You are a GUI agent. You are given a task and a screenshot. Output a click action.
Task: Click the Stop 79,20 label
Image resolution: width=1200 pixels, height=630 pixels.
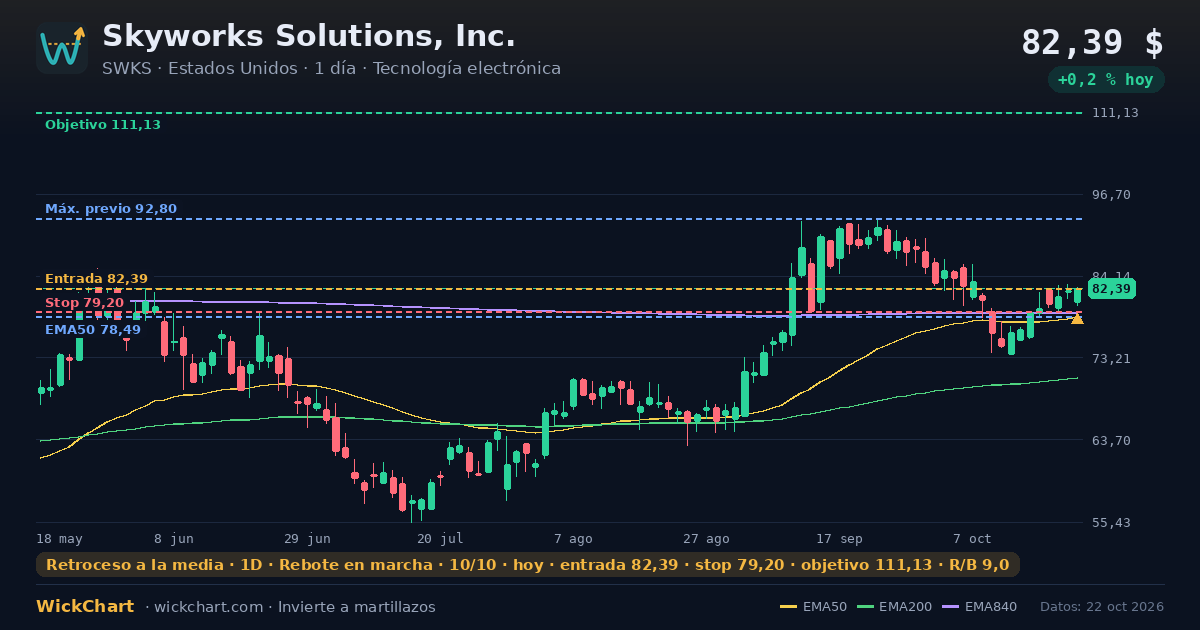[84, 302]
